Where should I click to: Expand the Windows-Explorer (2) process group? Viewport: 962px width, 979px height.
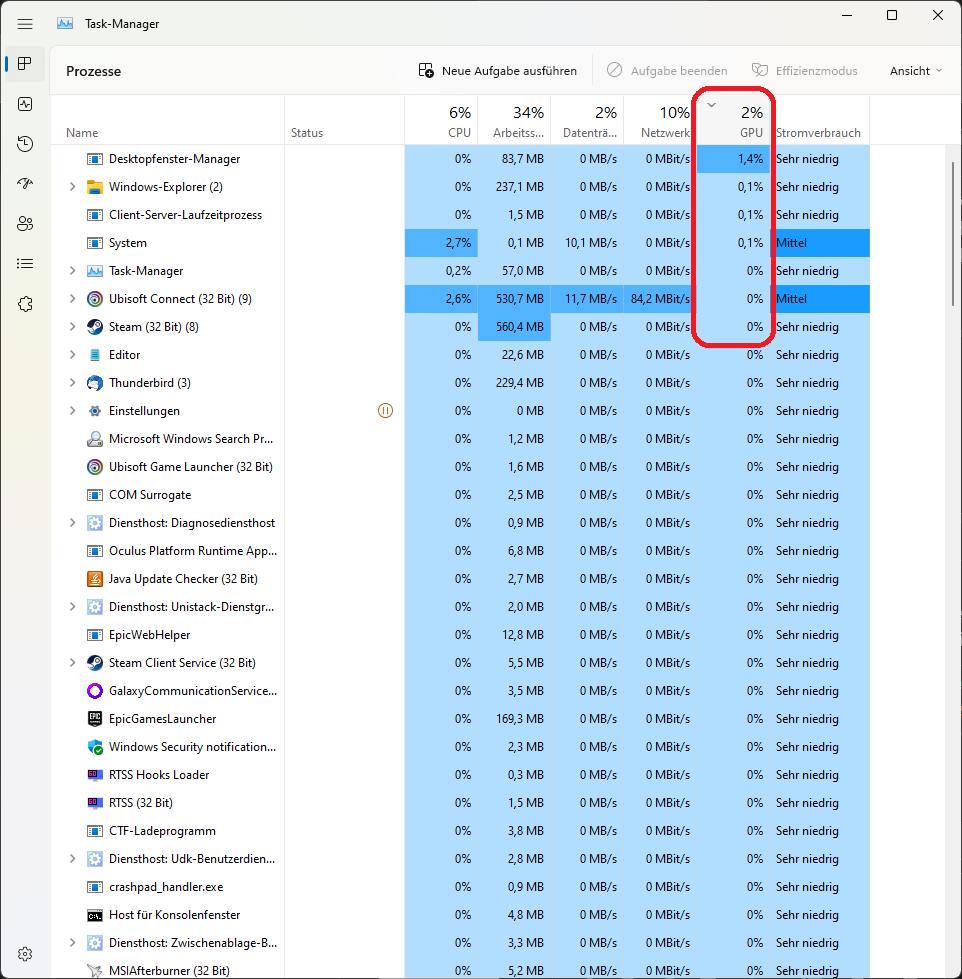pyautogui.click(x=72, y=187)
